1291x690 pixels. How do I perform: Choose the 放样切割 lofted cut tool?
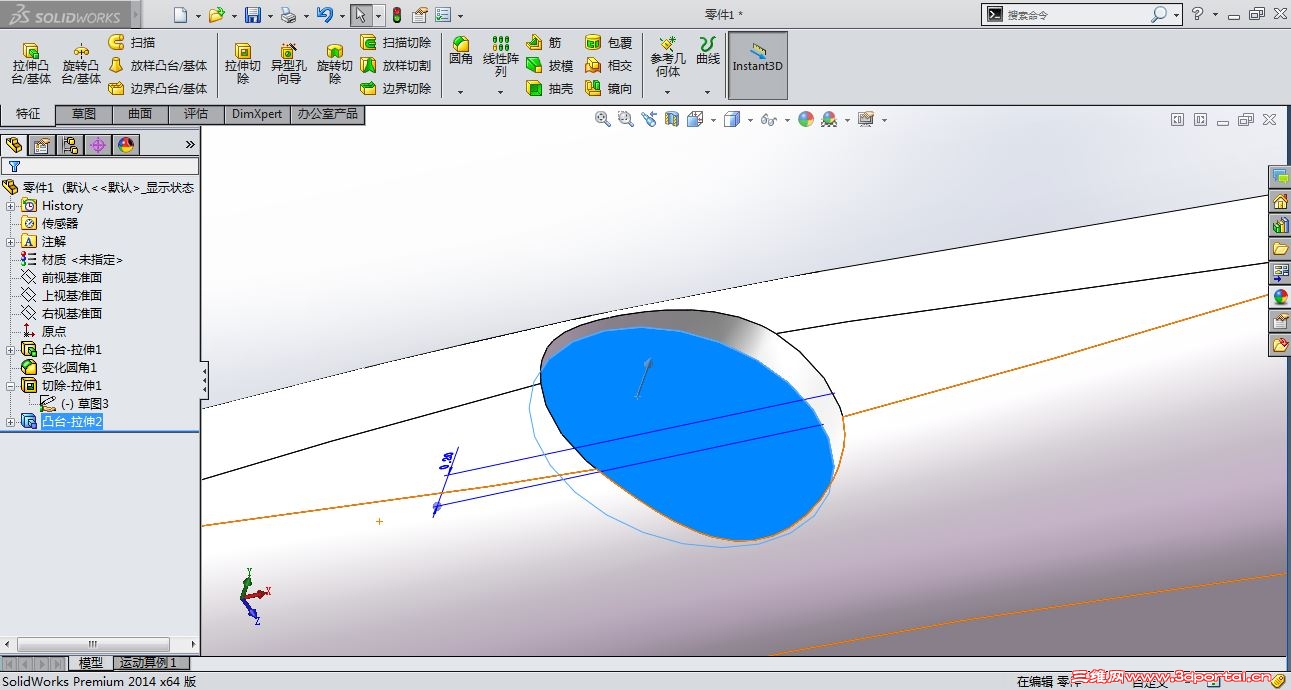[x=395, y=65]
